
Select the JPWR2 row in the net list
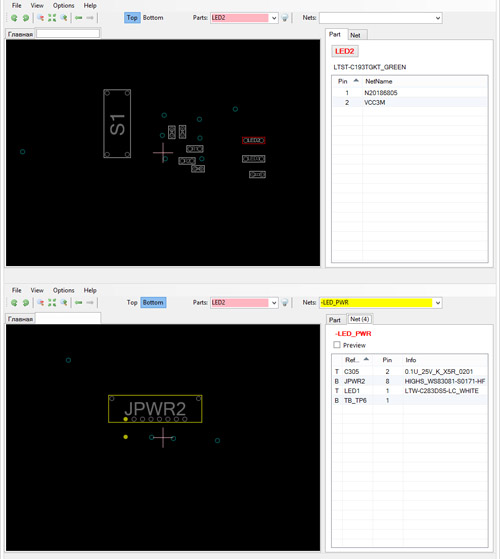point(410,381)
